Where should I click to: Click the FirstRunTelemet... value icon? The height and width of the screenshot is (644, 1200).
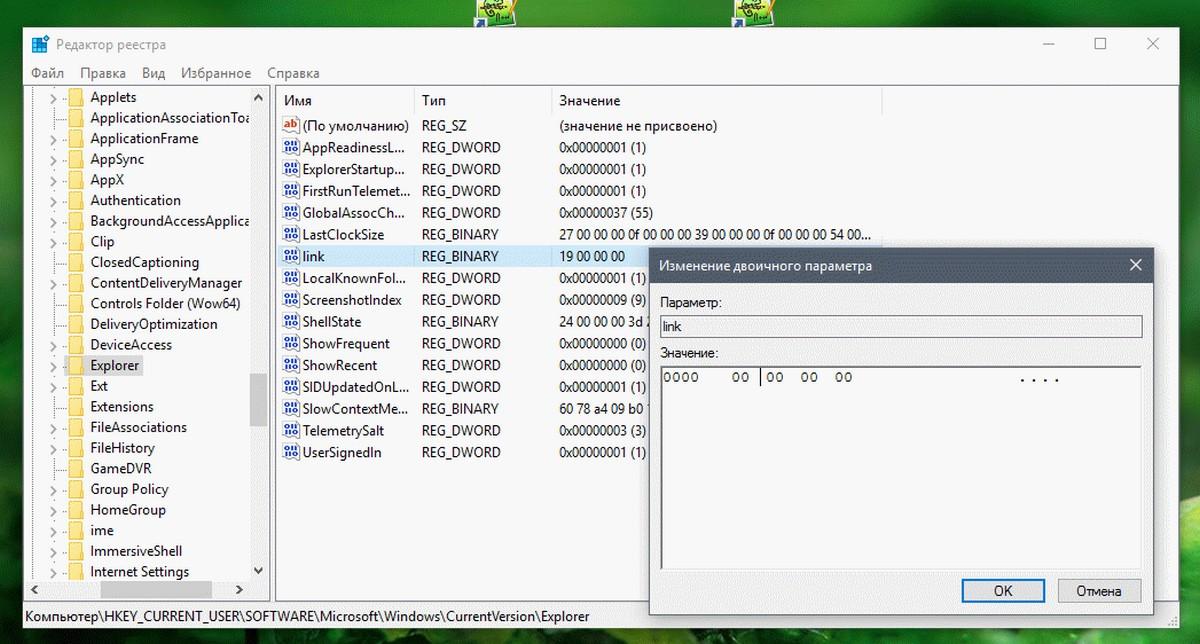click(x=291, y=191)
